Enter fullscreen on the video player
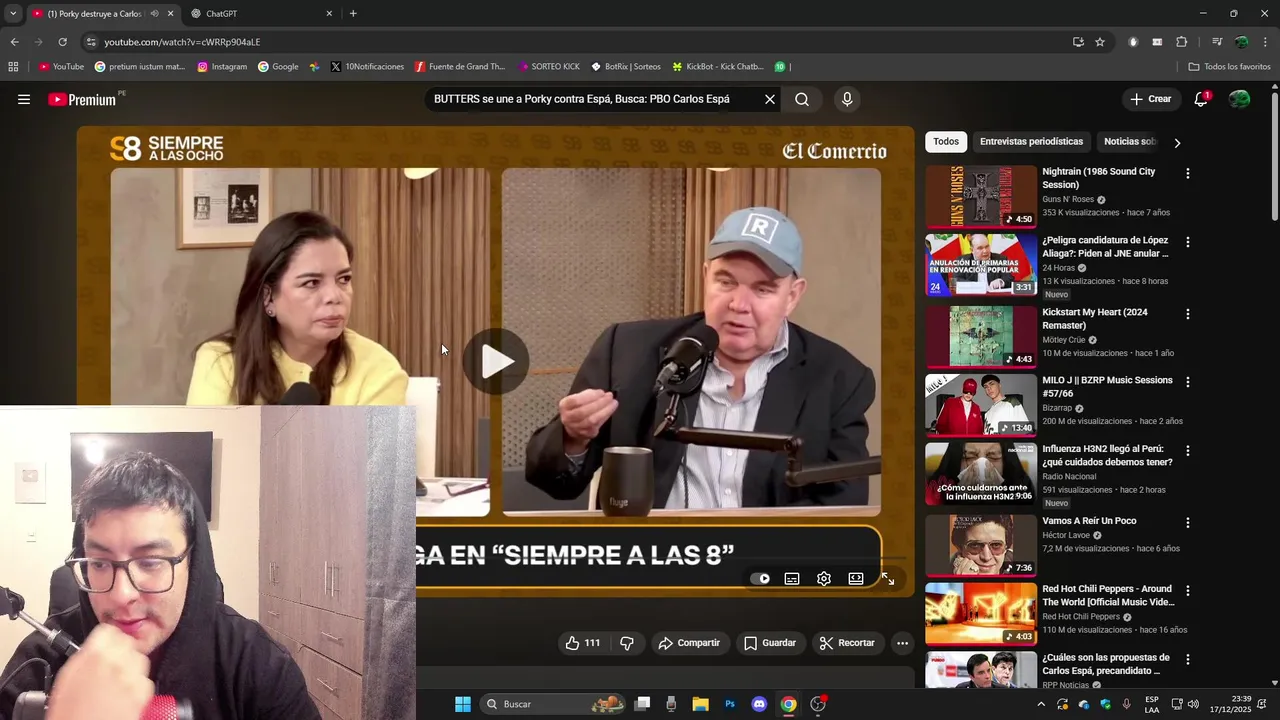1280x720 pixels. (x=888, y=579)
